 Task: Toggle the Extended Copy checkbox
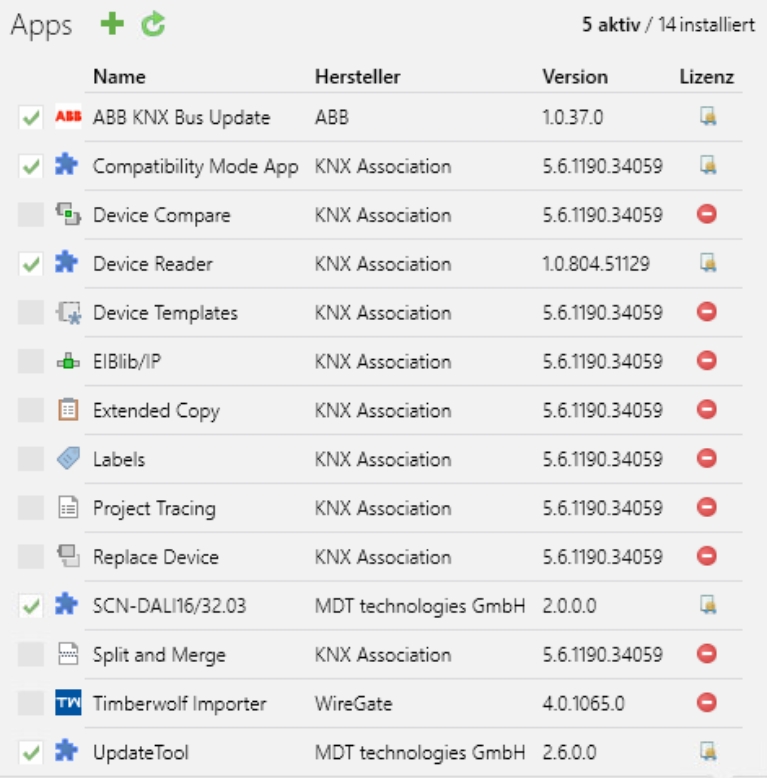pos(31,410)
